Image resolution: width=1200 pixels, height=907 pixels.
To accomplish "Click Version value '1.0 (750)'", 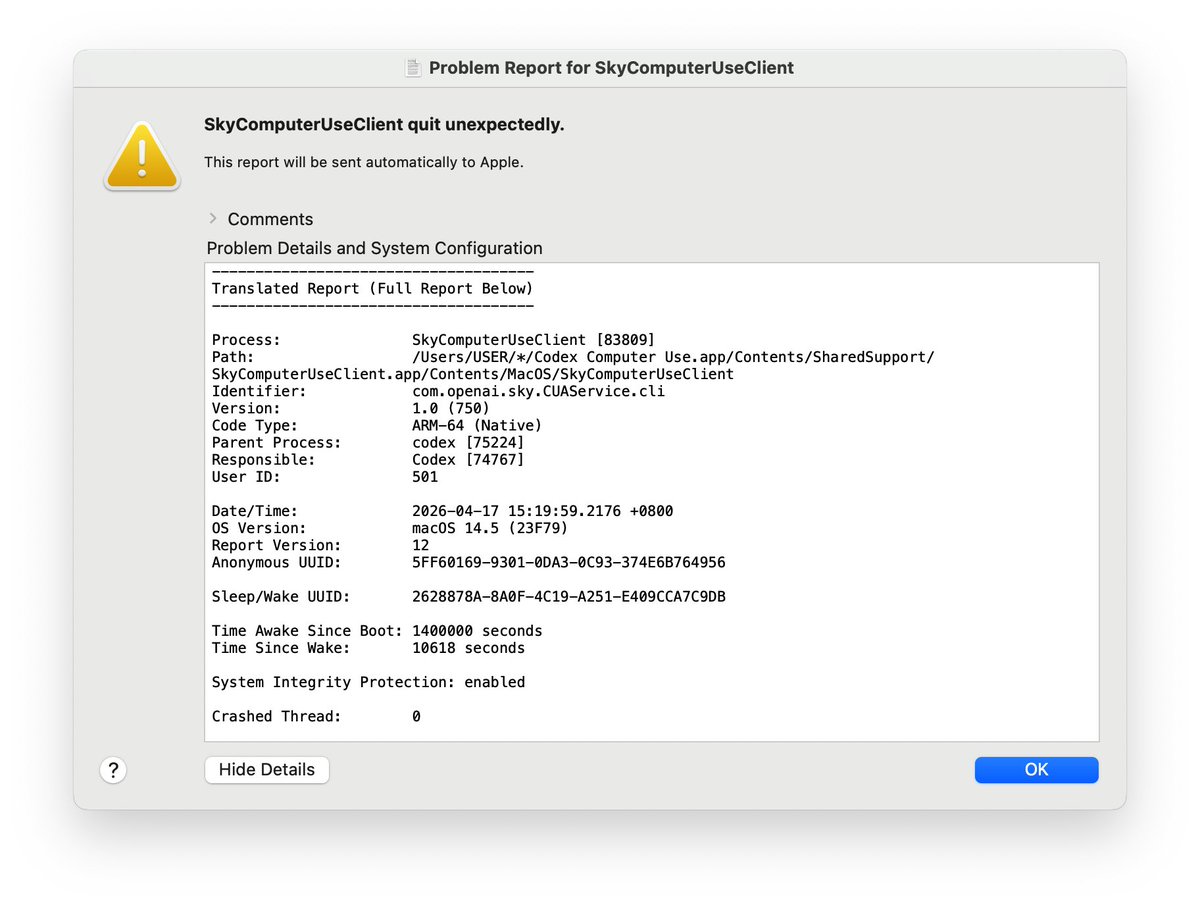I will coord(451,408).
